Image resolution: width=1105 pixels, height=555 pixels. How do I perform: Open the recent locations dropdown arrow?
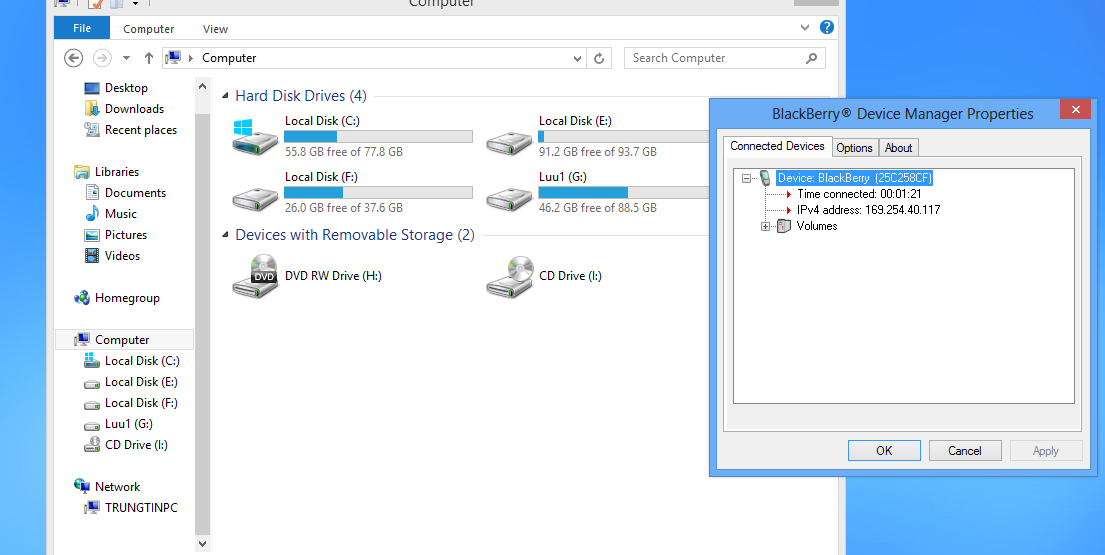tap(126, 58)
